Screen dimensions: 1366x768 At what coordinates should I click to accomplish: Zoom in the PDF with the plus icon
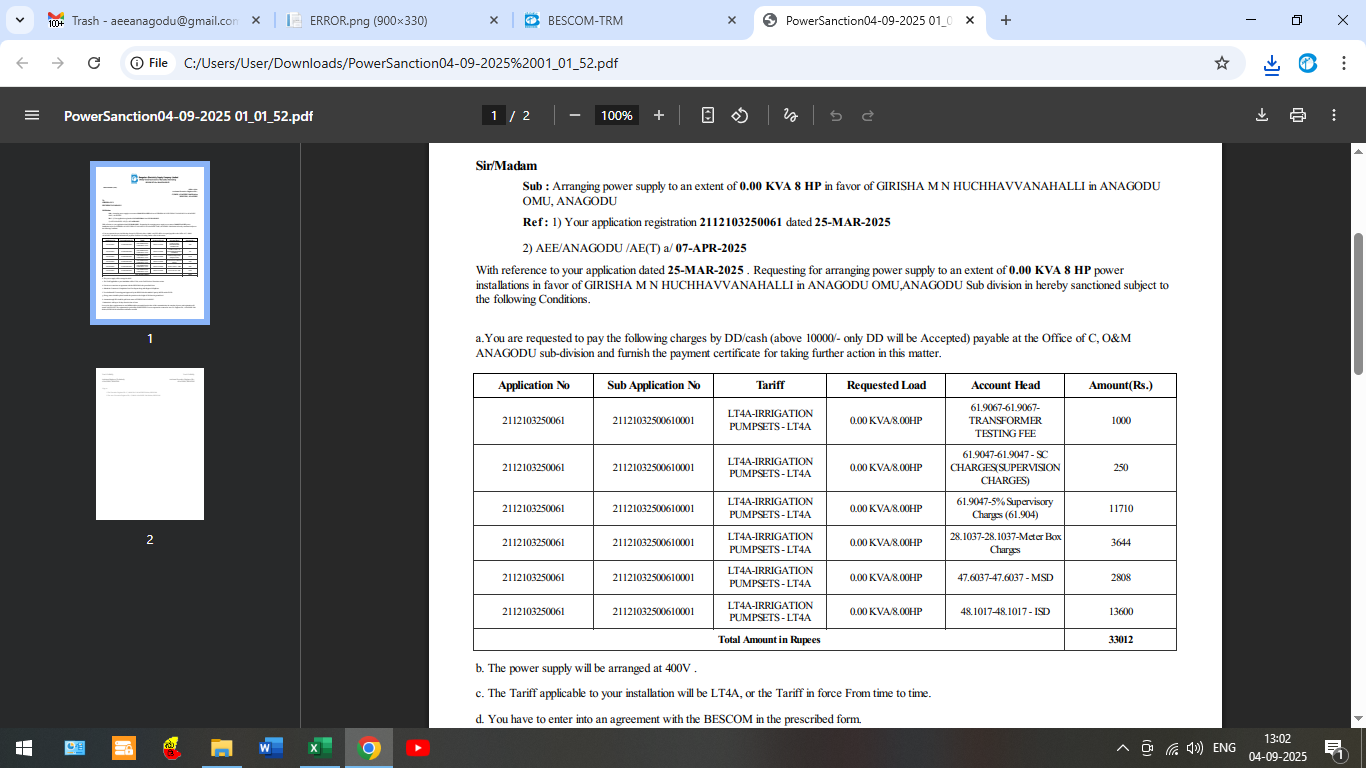(659, 115)
